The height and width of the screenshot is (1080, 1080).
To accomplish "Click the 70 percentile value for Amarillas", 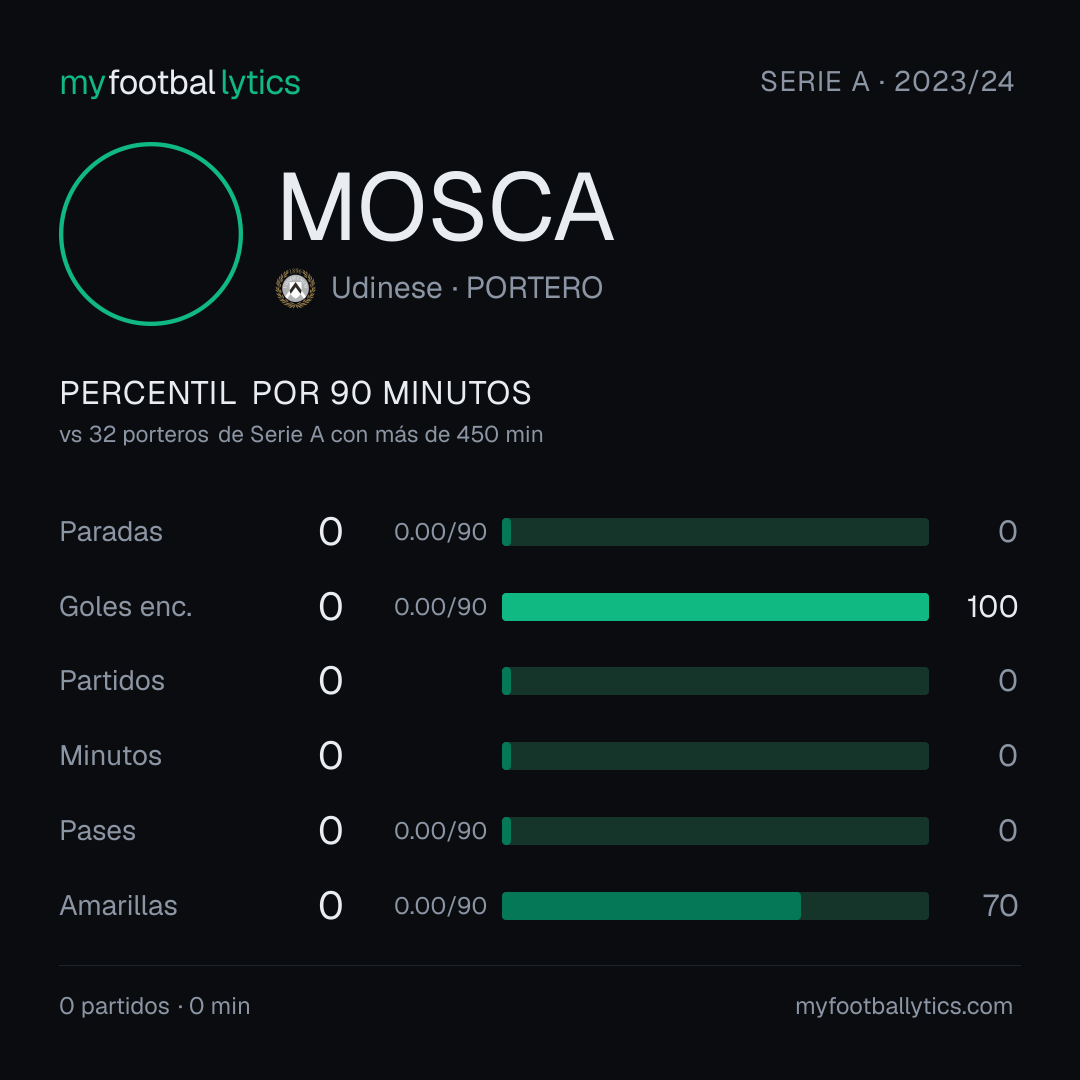I will click(x=1000, y=906).
